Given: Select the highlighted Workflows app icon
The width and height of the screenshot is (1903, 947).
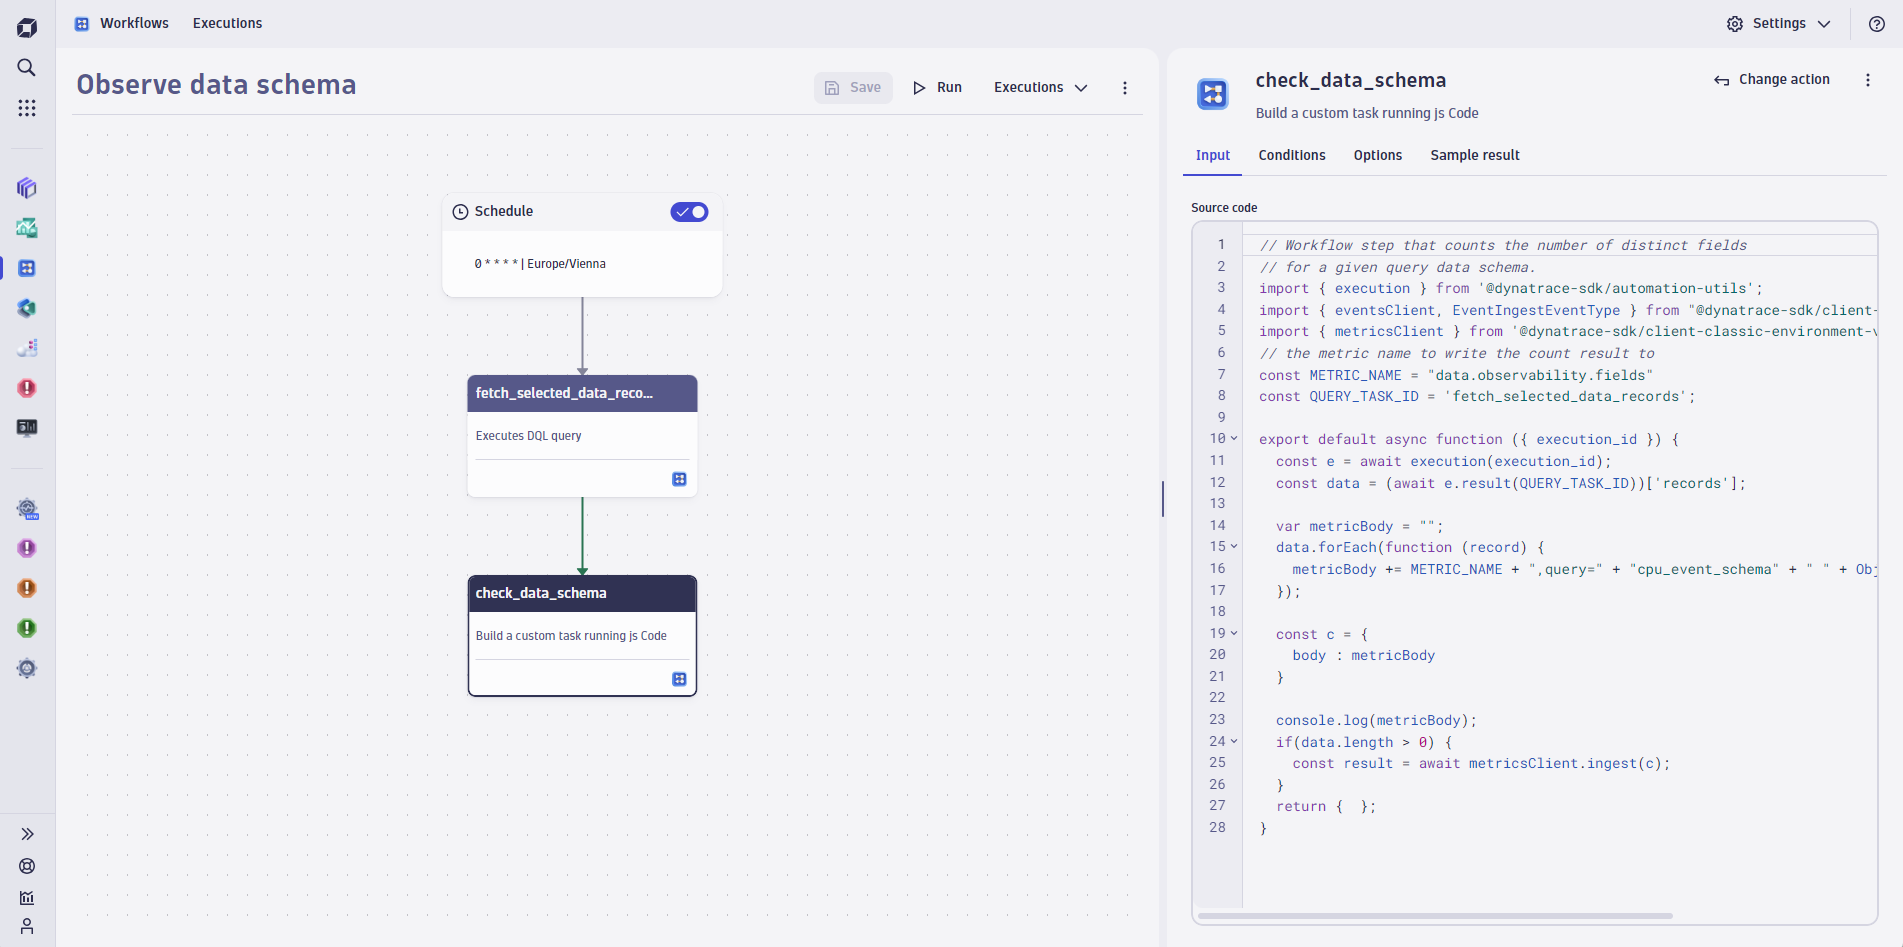Looking at the screenshot, I should click(x=26, y=268).
